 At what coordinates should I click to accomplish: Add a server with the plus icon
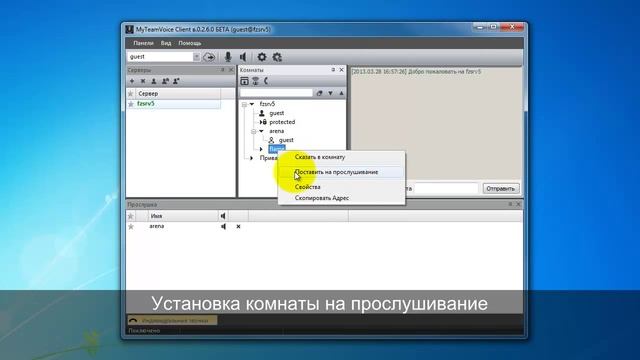(x=132, y=81)
